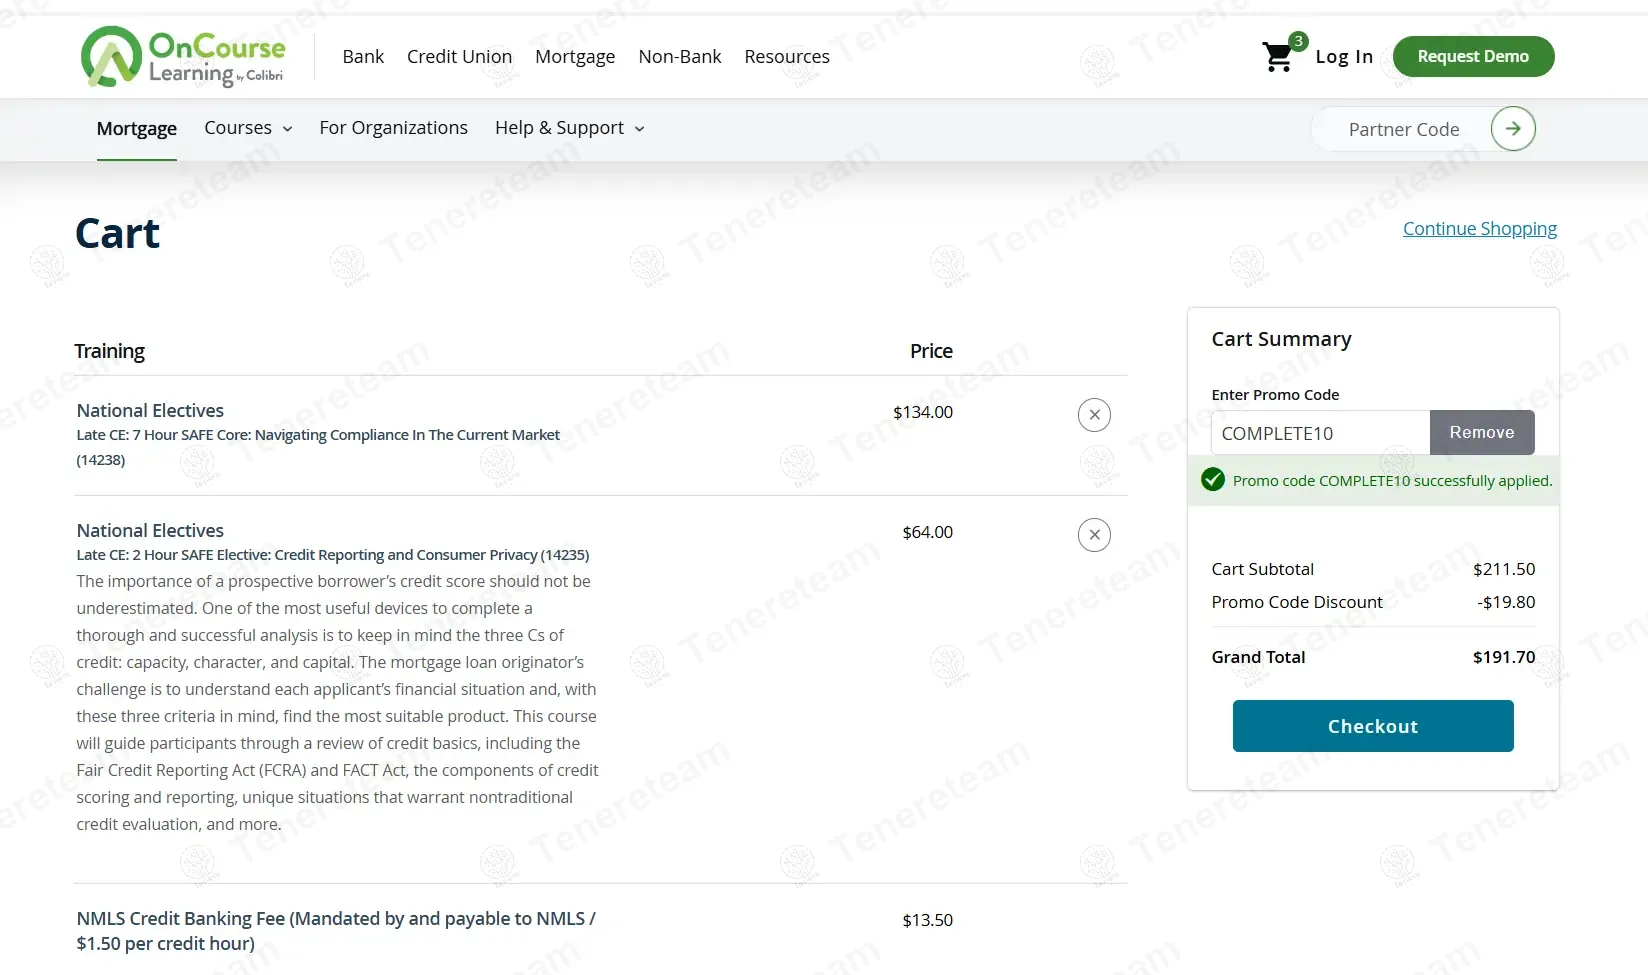Select the Mortgage tab in sub-navigation
This screenshot has height=975, width=1648.
[x=137, y=129]
